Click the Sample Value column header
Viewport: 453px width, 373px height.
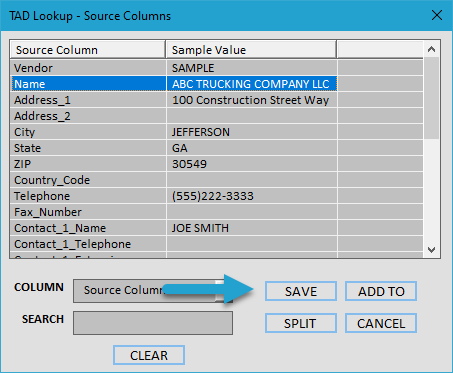tap(251, 50)
